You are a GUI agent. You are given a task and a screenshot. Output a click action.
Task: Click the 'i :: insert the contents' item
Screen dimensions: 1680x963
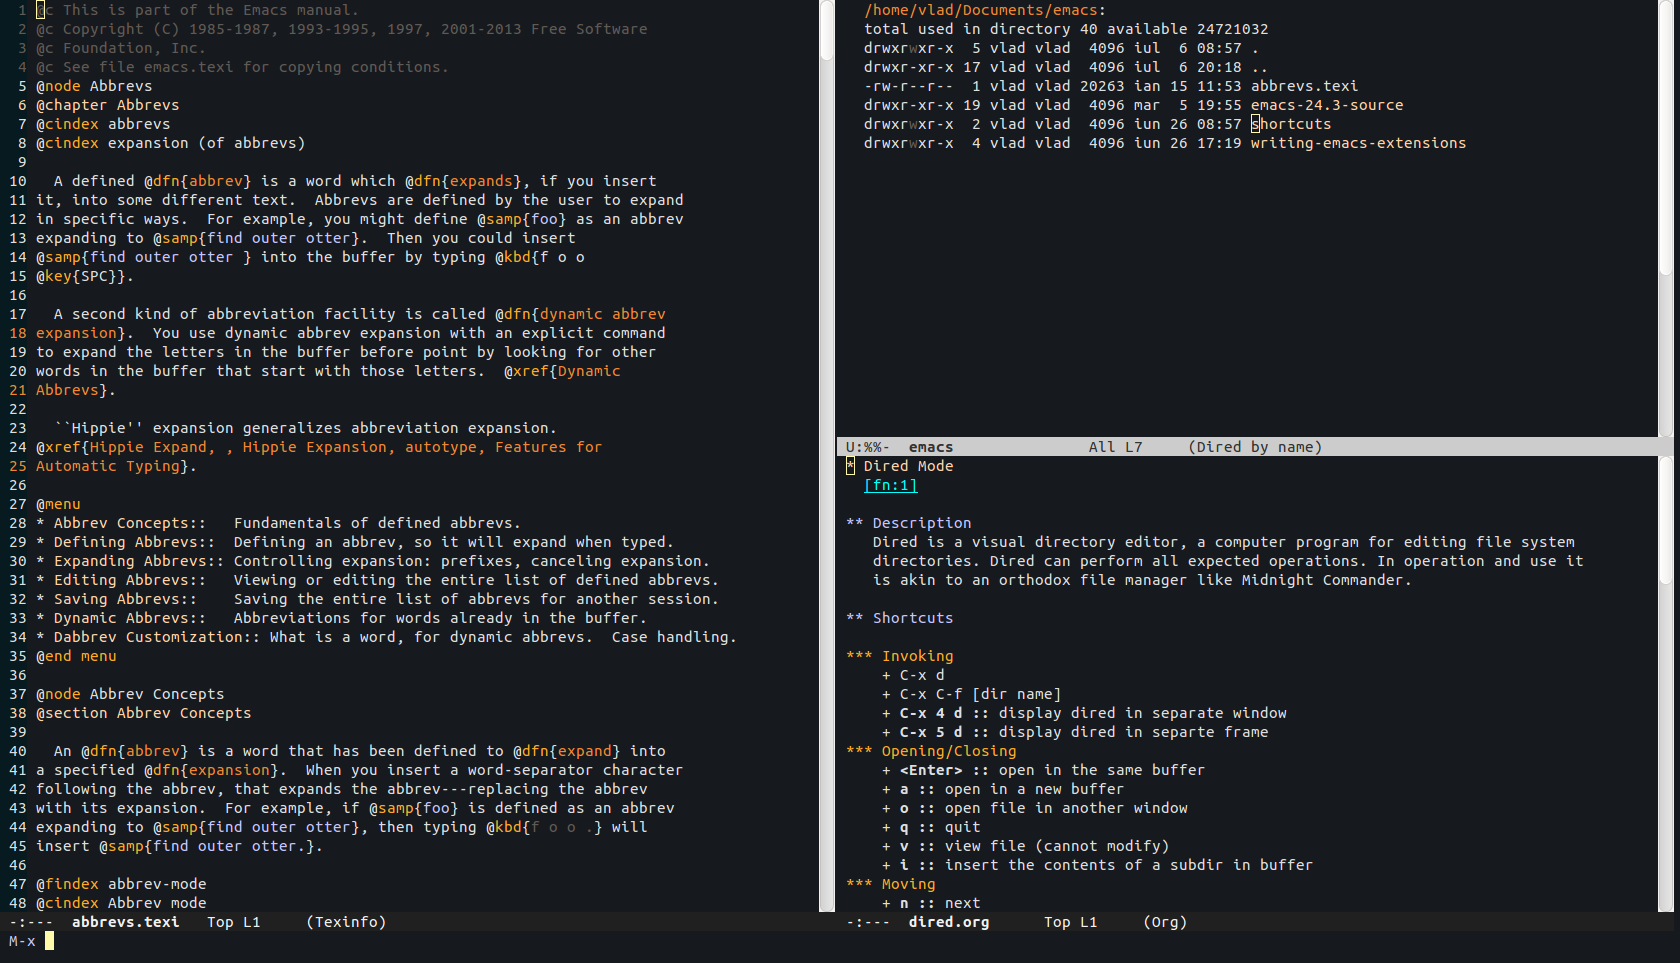[x=1098, y=865]
